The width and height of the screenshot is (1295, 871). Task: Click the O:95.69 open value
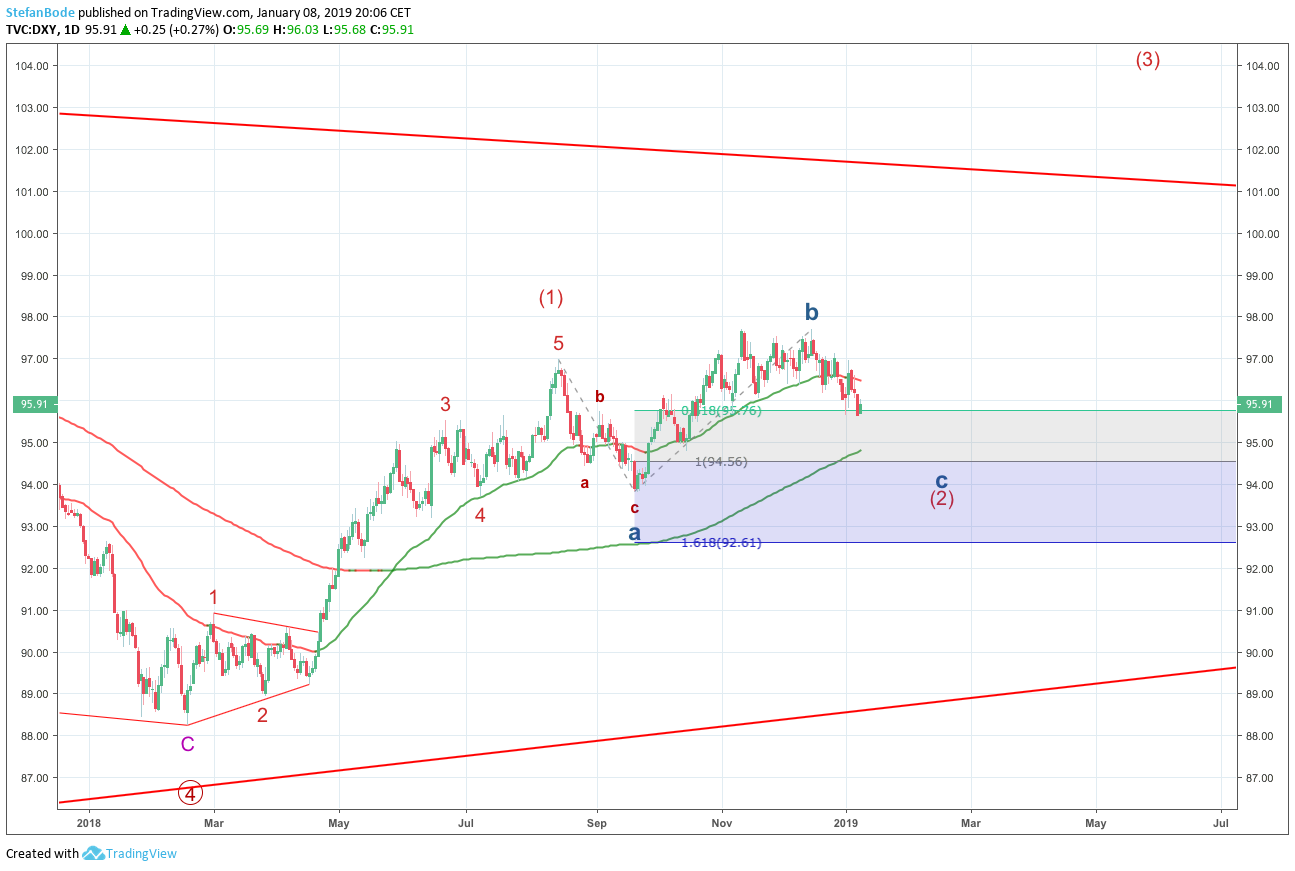[x=248, y=30]
